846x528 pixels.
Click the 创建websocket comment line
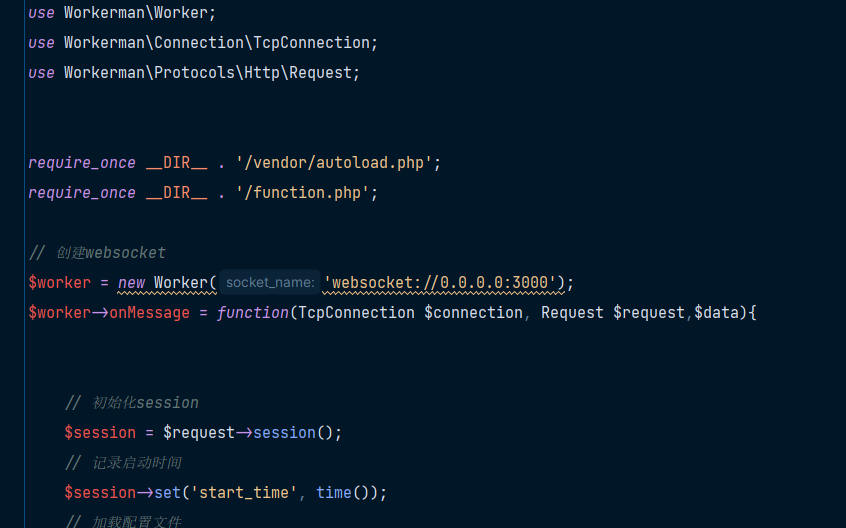click(97, 253)
